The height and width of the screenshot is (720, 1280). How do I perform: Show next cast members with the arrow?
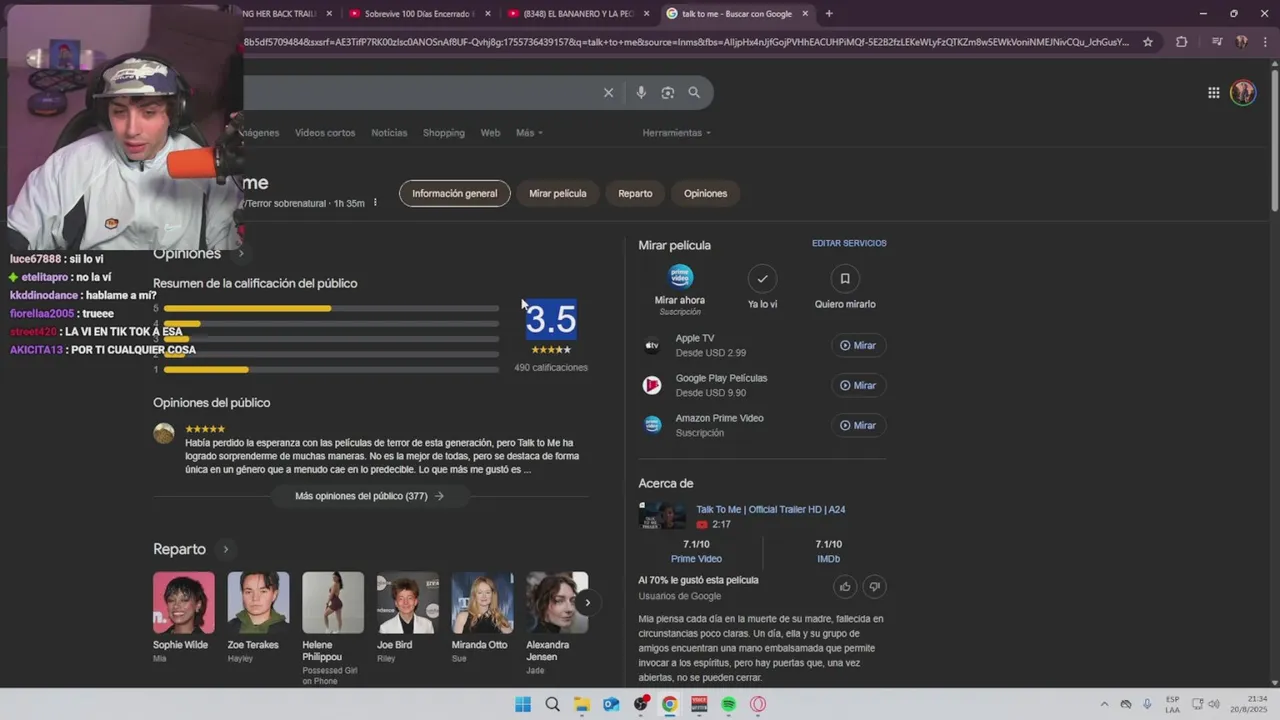tap(588, 602)
